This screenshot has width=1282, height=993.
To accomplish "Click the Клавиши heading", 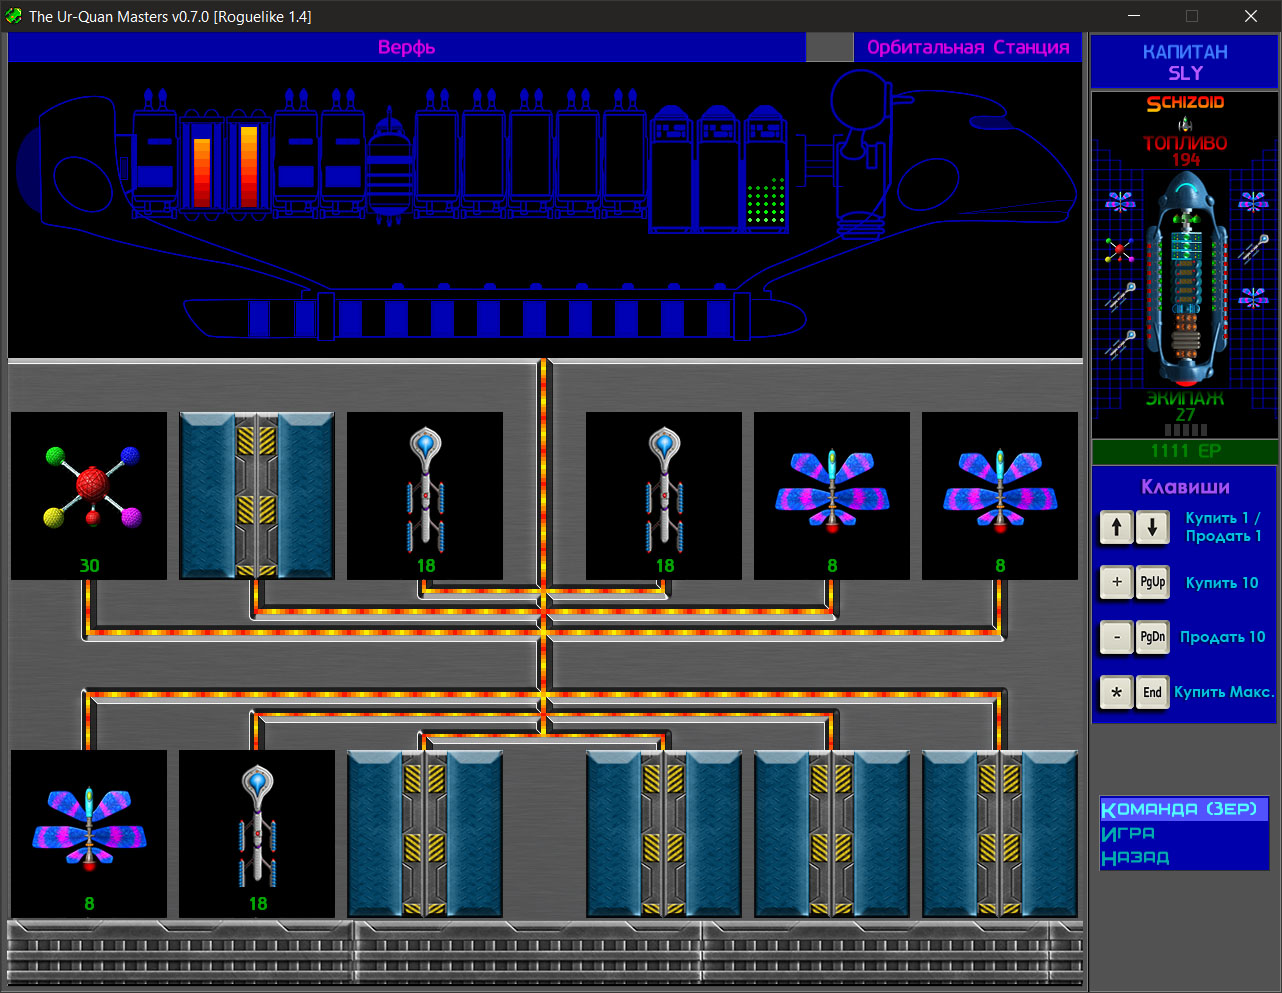I will [x=1185, y=487].
